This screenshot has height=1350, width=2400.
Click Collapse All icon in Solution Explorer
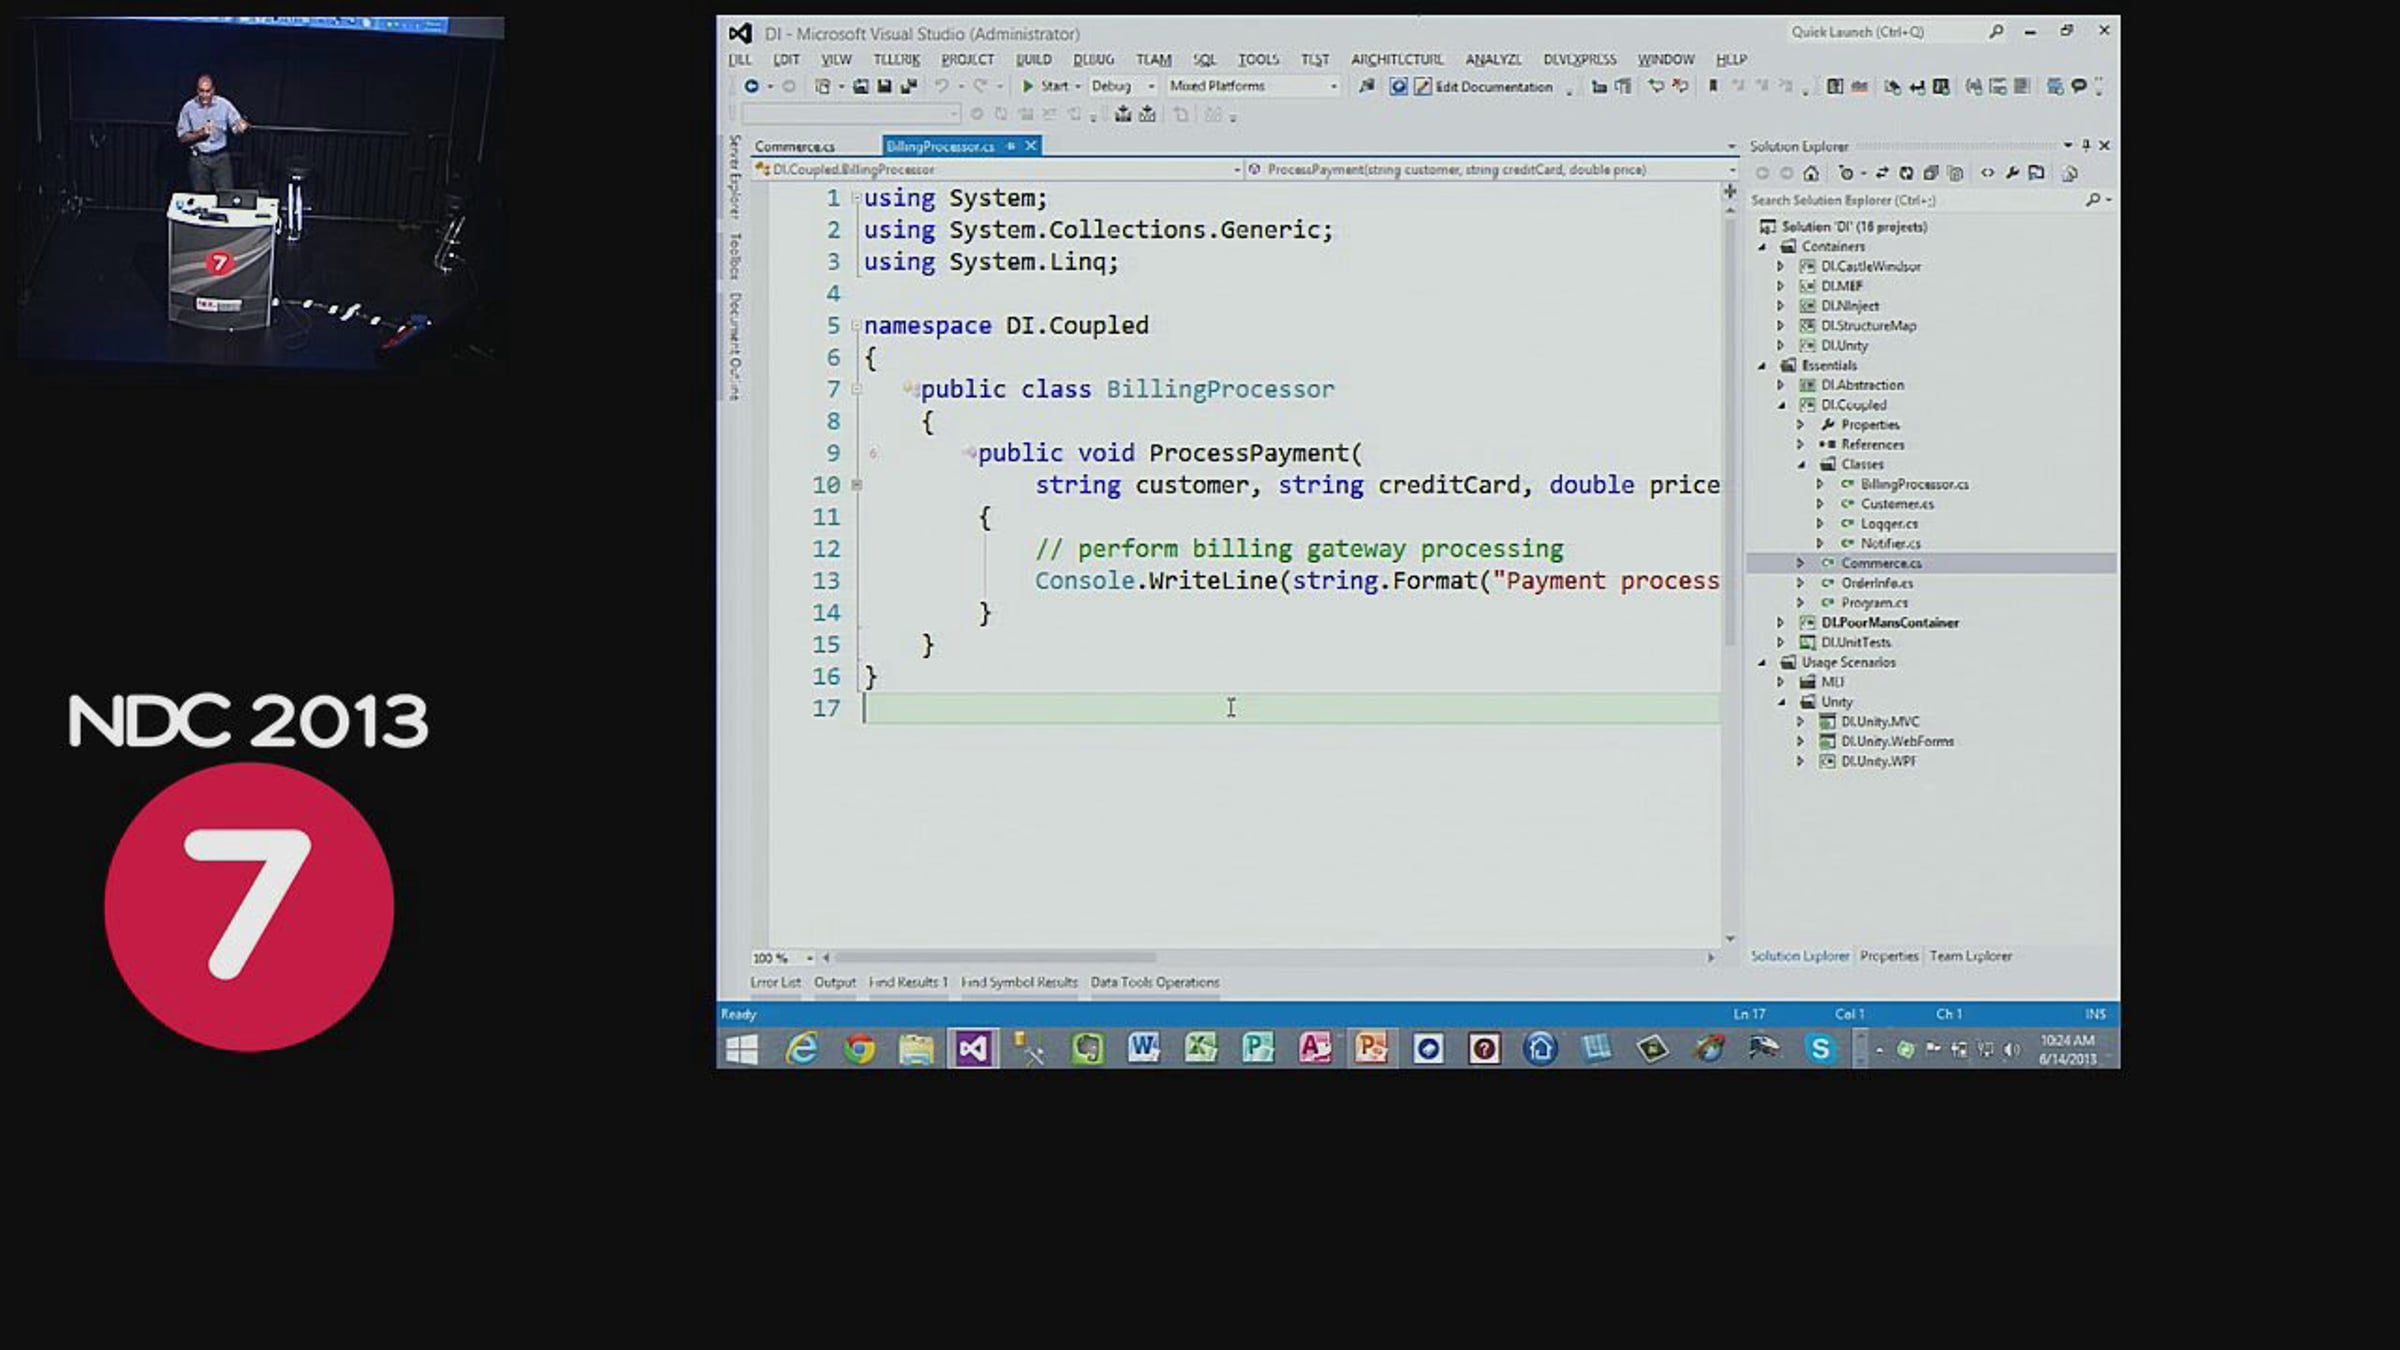(x=1931, y=173)
